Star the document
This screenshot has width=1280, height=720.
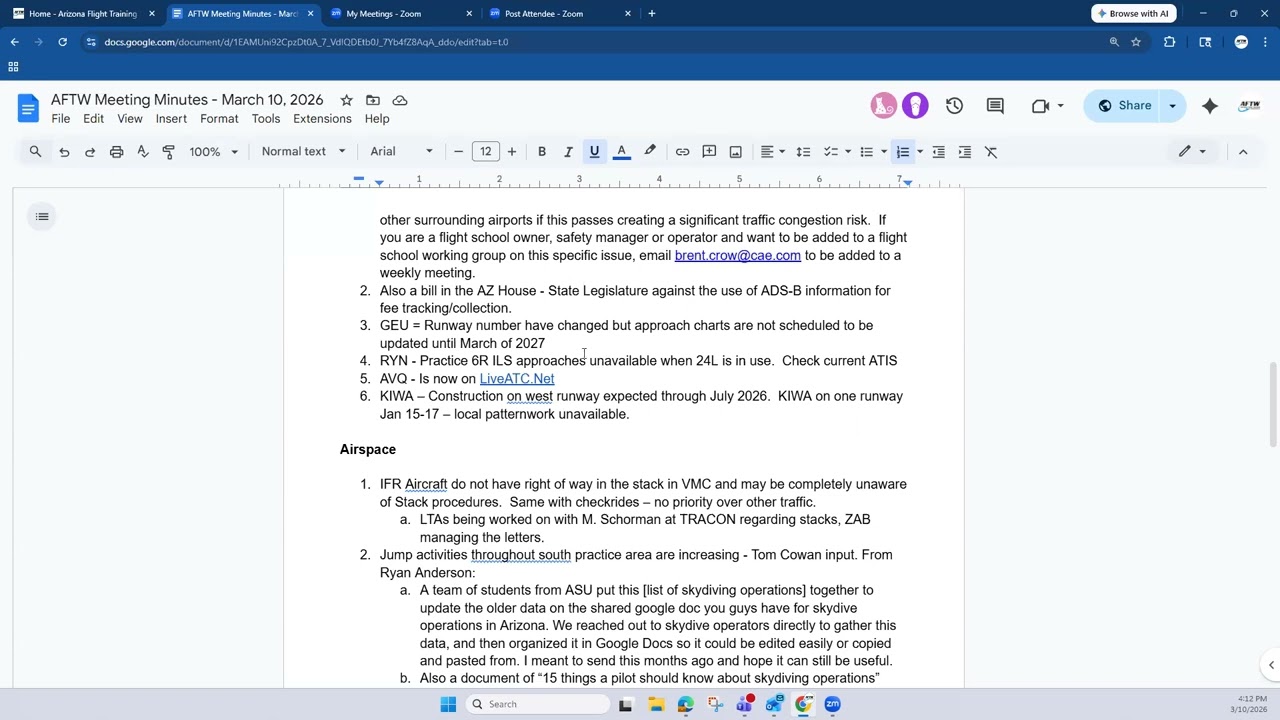346,100
